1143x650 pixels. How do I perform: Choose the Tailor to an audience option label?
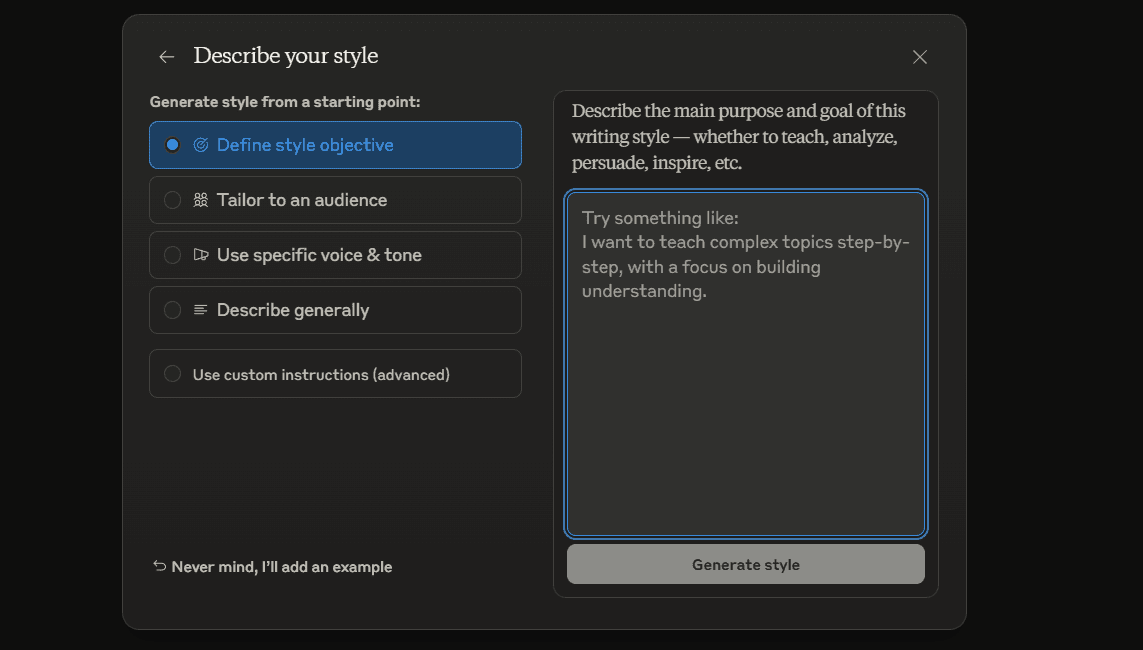pos(302,200)
